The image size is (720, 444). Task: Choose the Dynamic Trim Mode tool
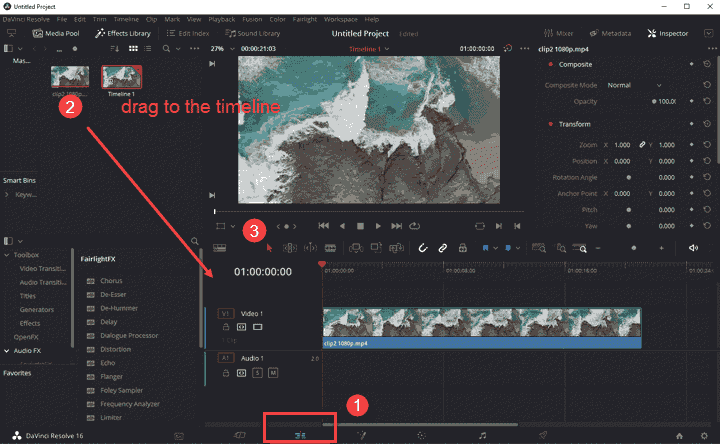pos(310,248)
